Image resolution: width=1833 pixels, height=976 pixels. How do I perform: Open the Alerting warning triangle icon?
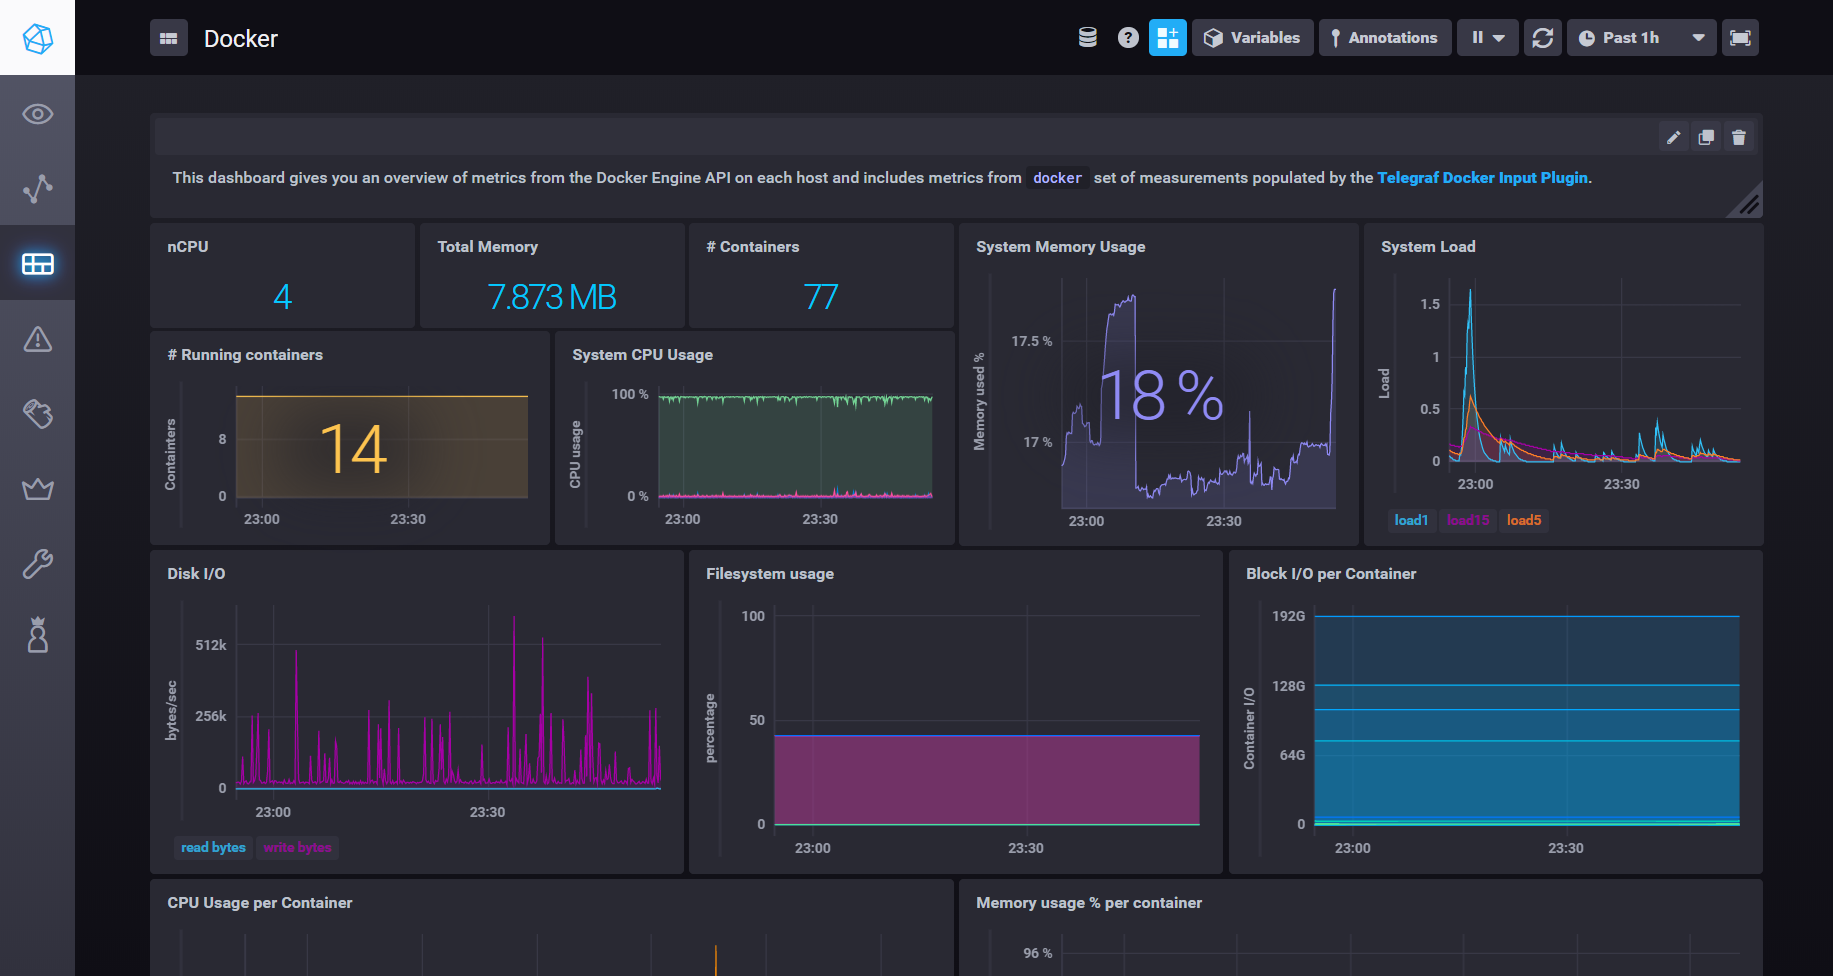tap(37, 339)
